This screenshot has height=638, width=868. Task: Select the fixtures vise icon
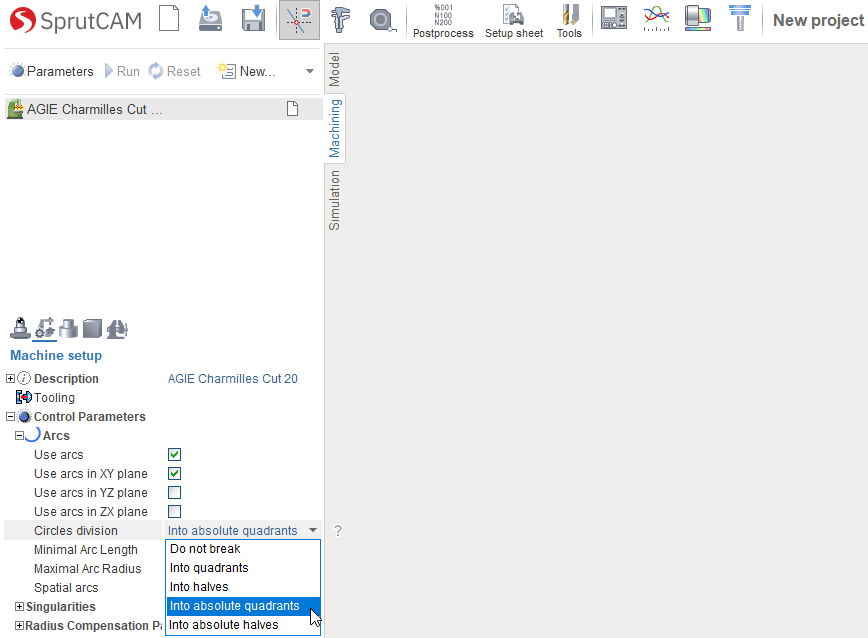pyautogui.click(x=117, y=329)
